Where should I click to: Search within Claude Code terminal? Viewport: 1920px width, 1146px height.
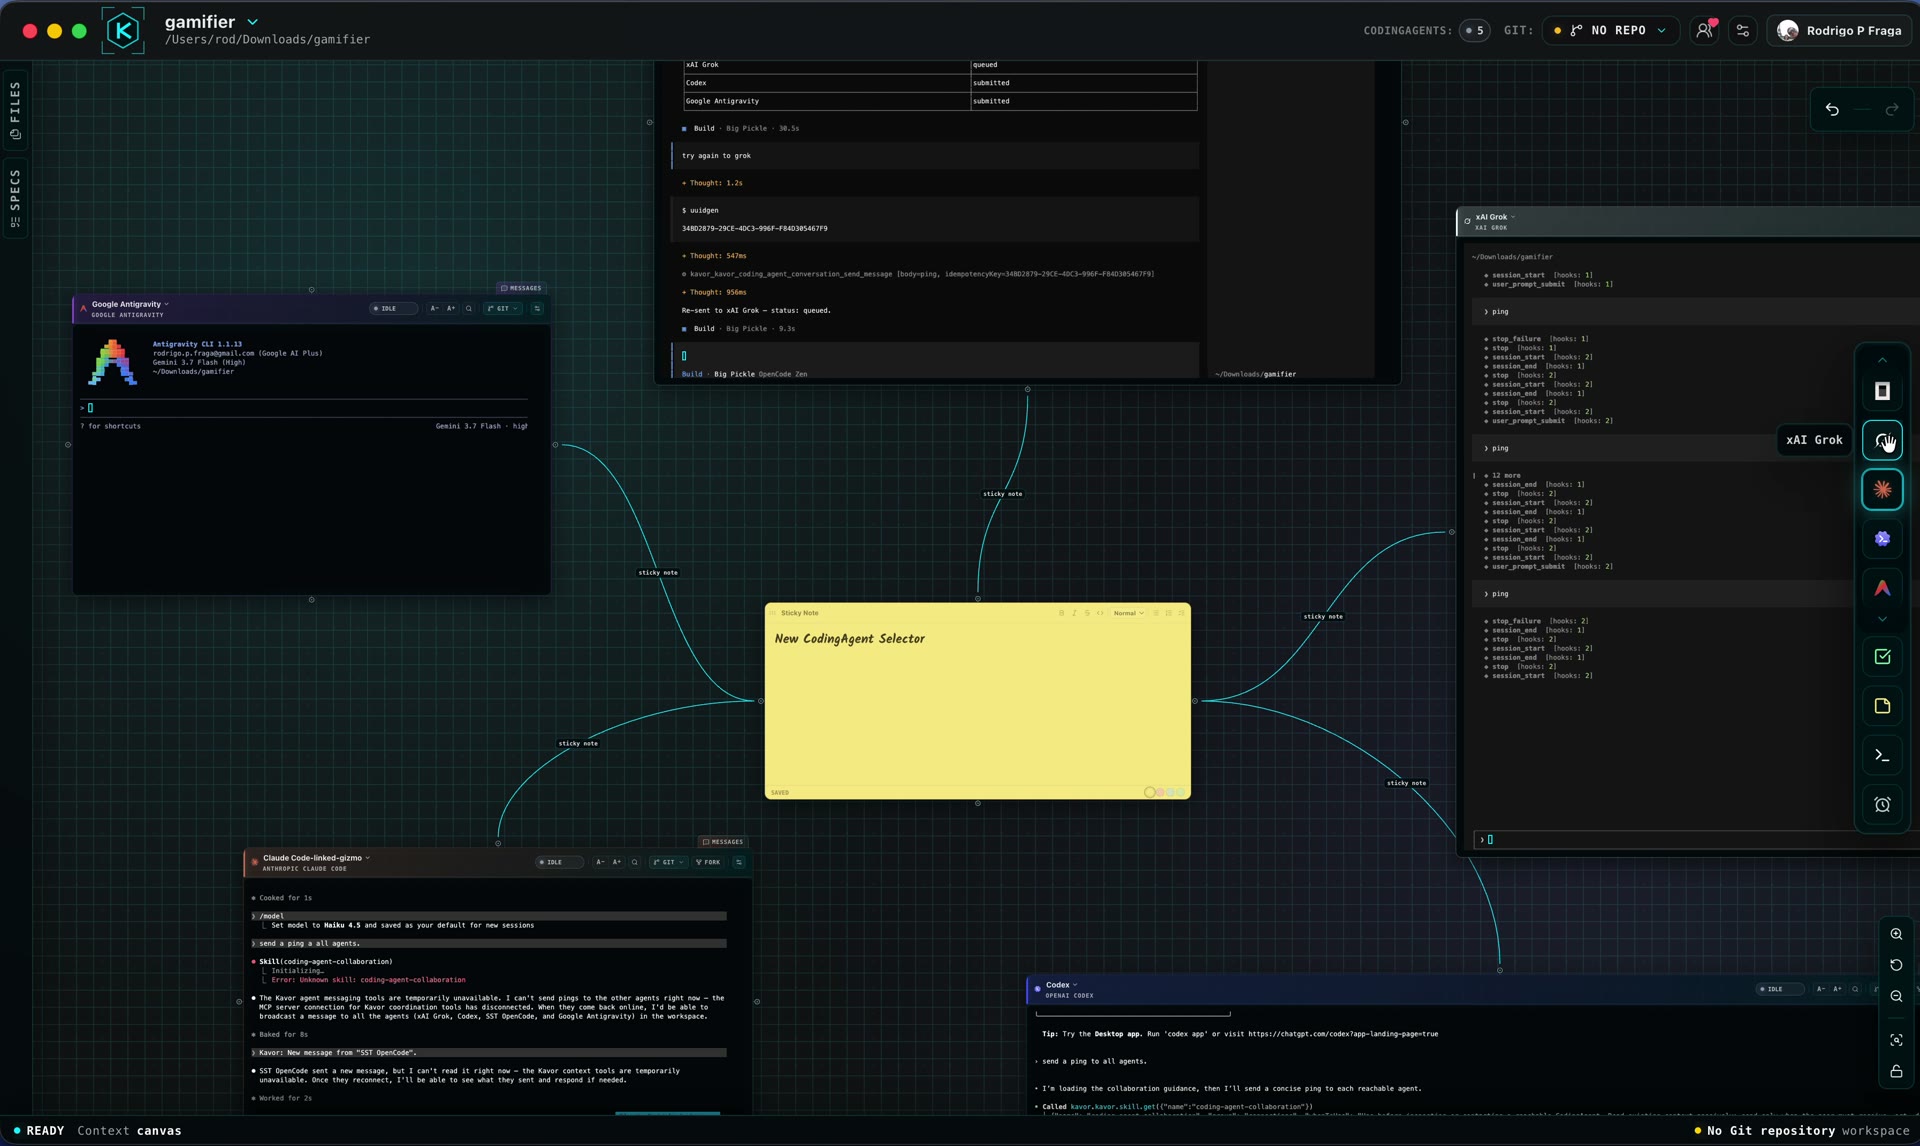(x=635, y=862)
